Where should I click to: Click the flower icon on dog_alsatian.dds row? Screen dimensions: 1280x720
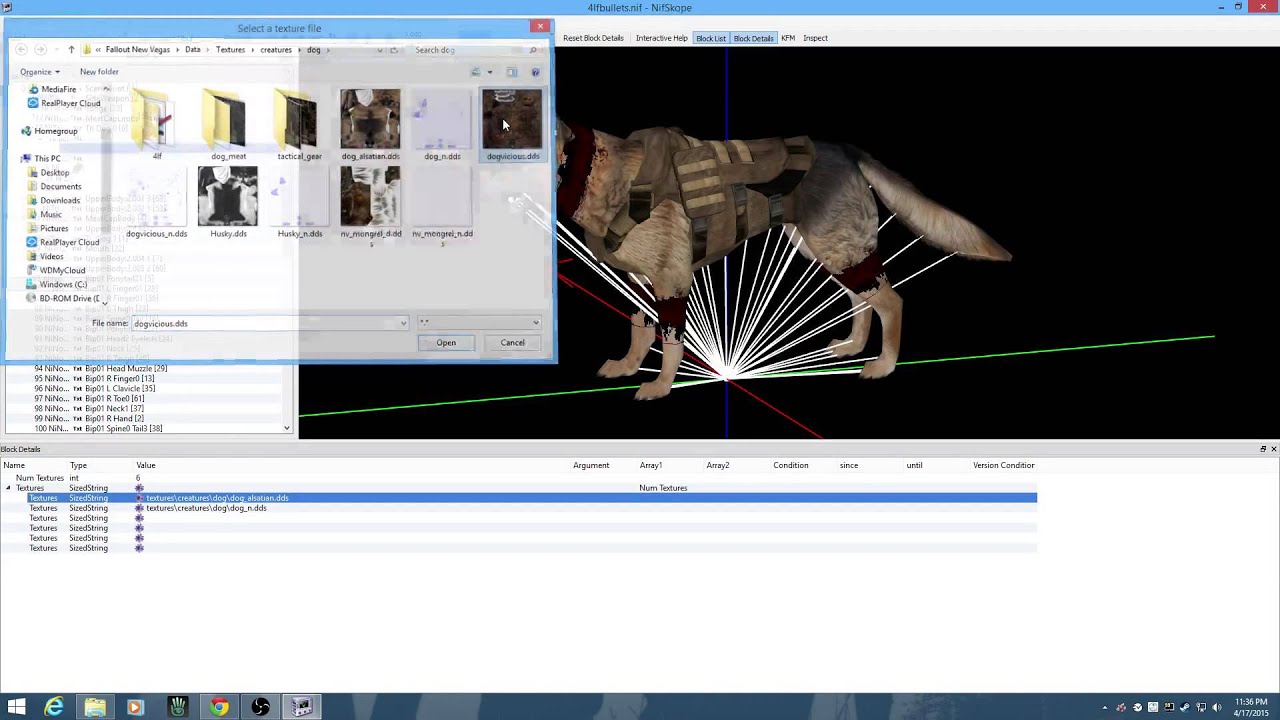pos(139,498)
